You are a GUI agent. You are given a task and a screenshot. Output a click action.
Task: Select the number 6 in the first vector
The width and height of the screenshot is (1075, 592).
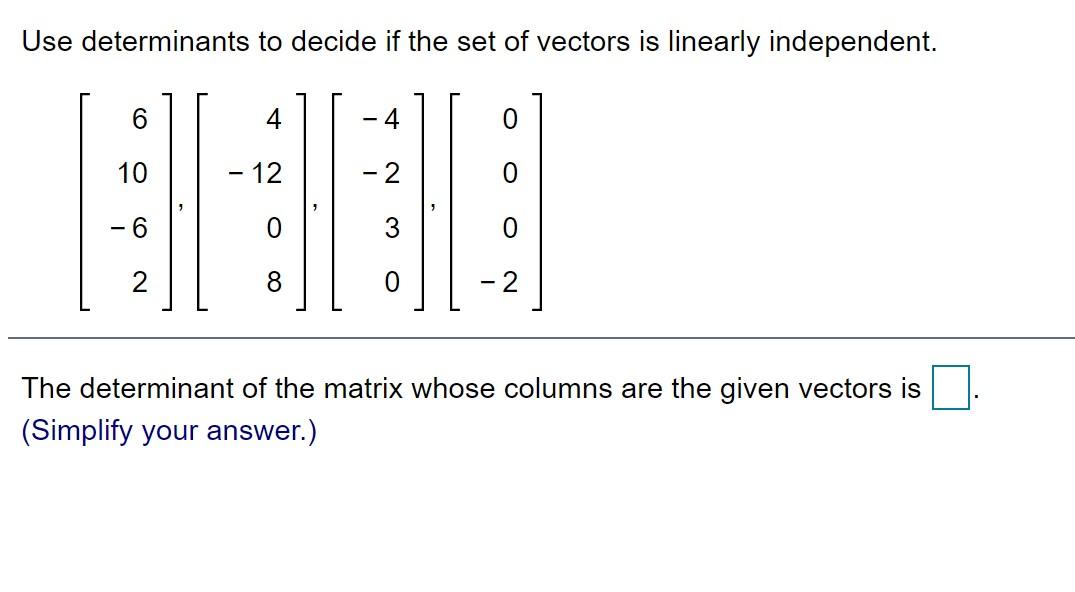(x=140, y=119)
